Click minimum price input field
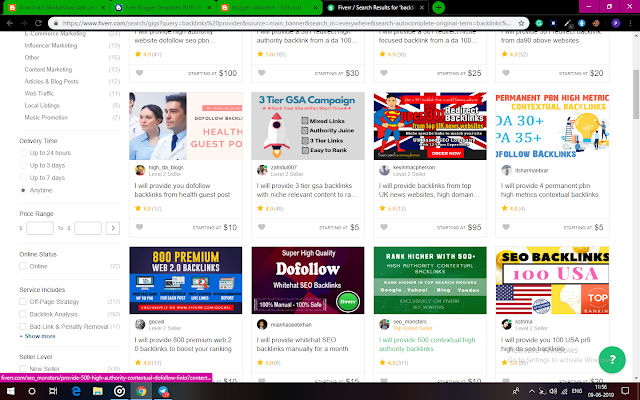The image size is (640, 400). pos(40,228)
